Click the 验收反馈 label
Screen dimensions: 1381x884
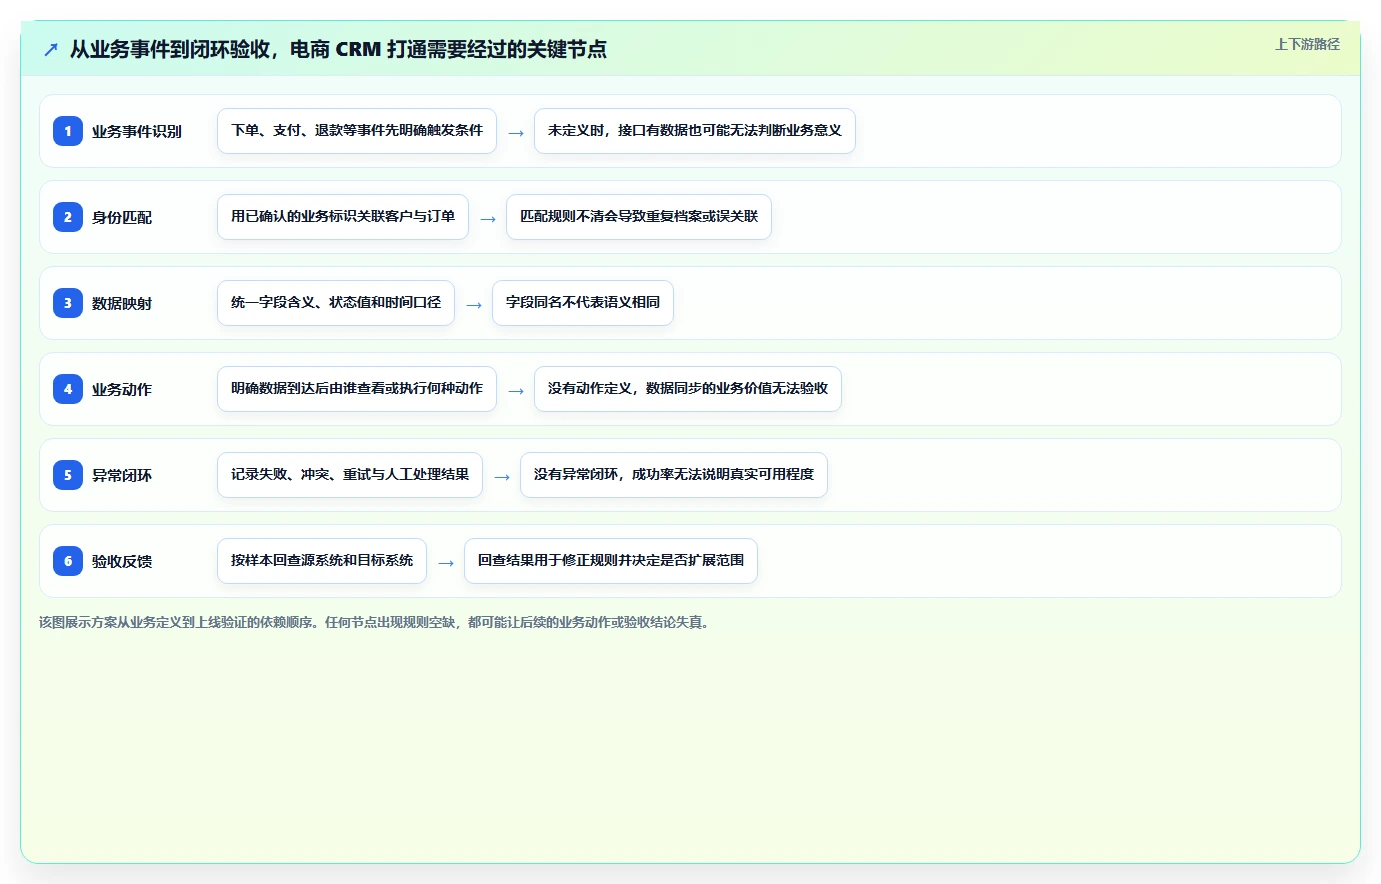[x=122, y=561]
